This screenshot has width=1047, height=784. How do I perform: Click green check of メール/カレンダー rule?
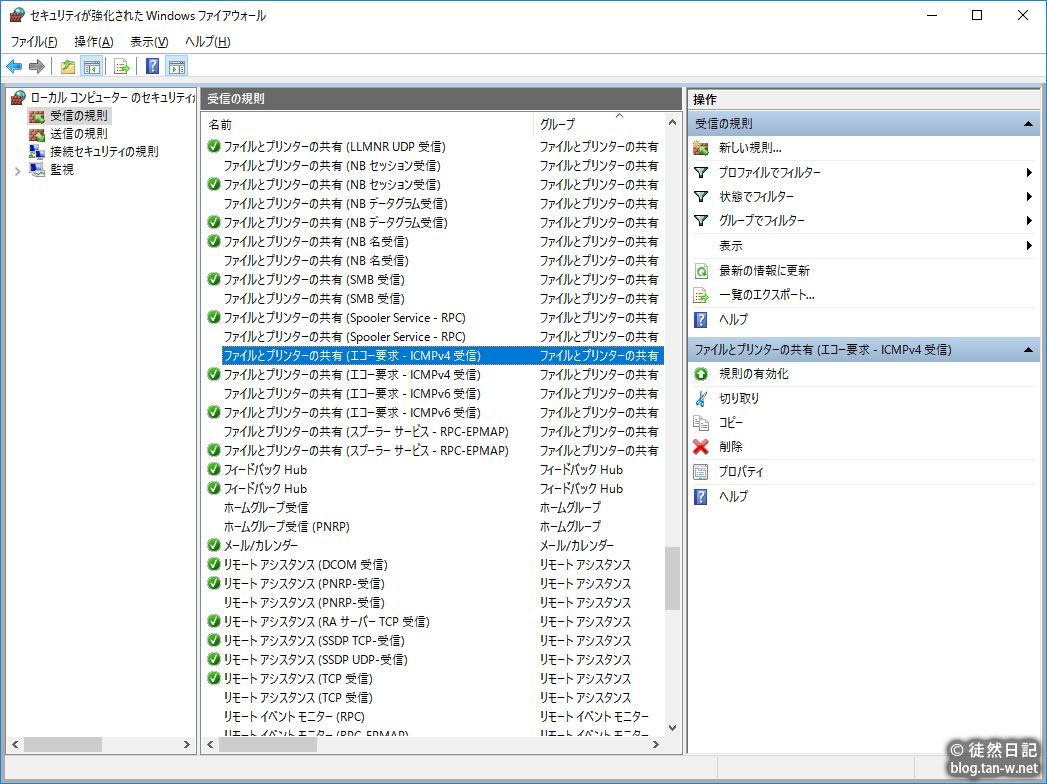(214, 545)
